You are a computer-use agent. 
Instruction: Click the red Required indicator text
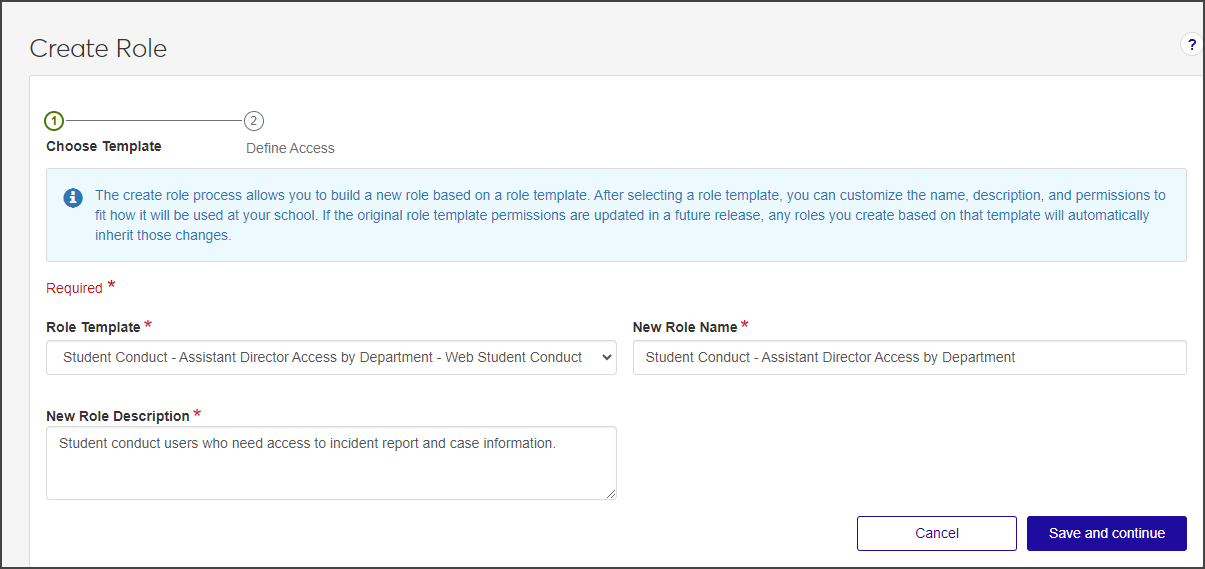point(74,288)
